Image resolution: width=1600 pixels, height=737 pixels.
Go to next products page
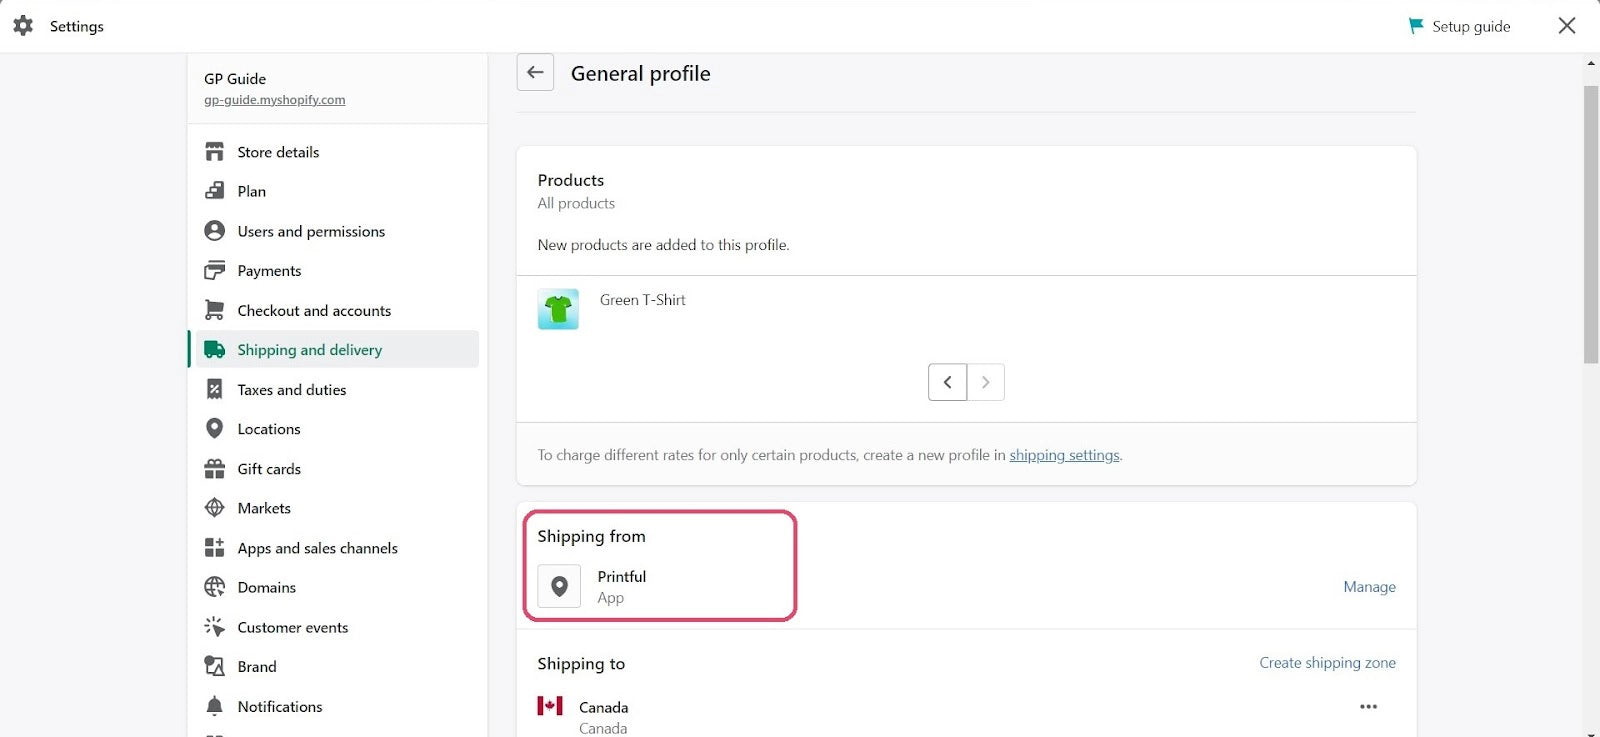[986, 382]
